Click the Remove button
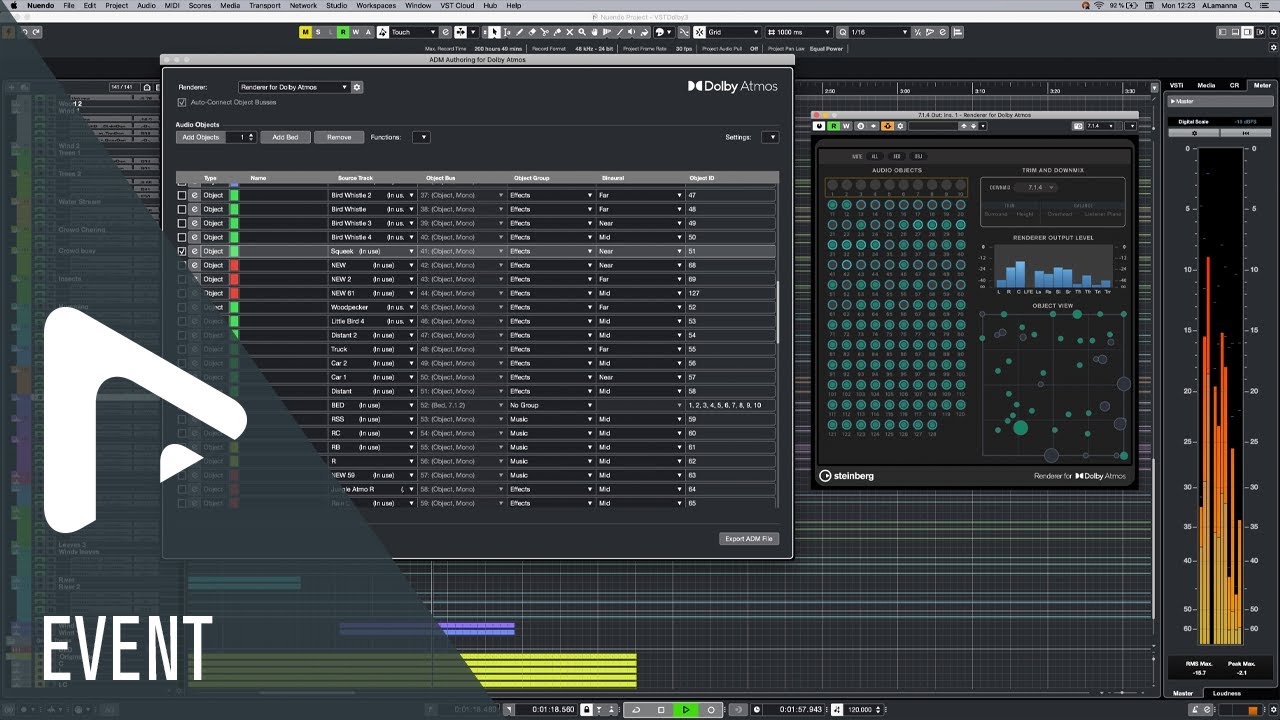This screenshot has width=1280, height=720. (339, 137)
